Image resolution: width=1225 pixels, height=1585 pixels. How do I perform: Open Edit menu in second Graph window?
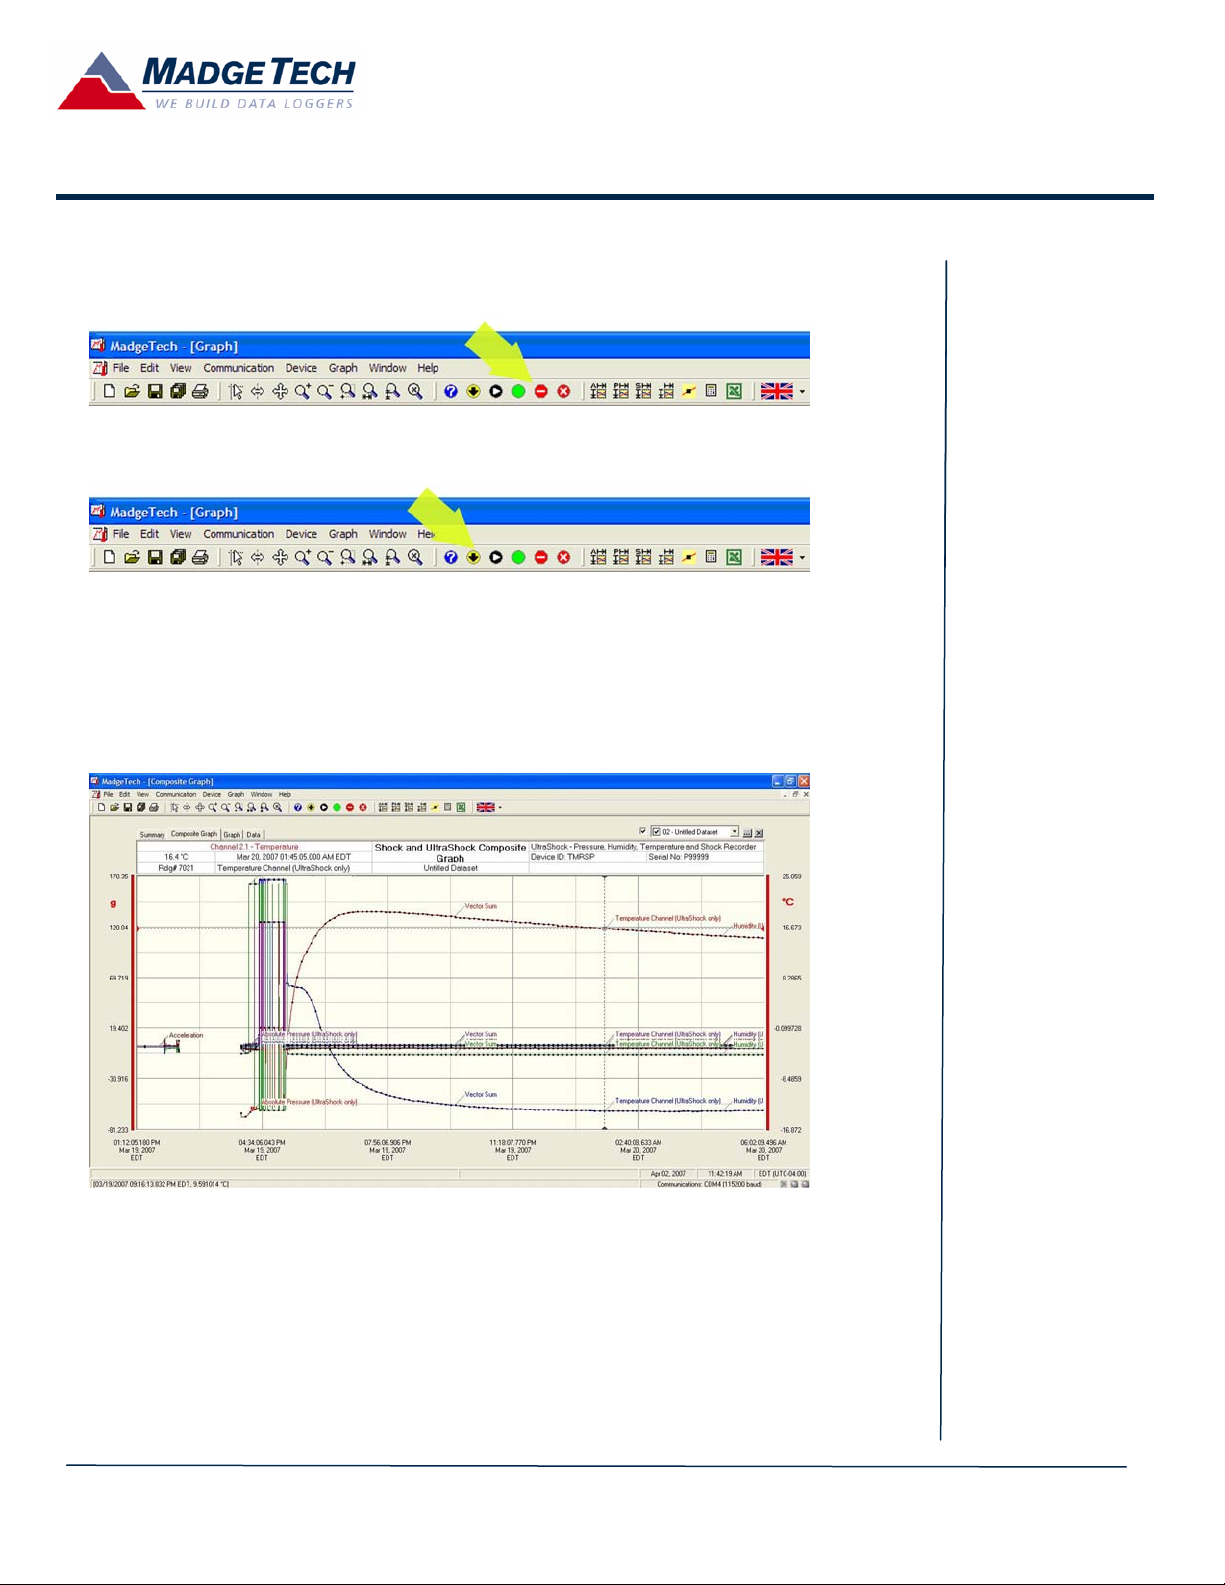(x=149, y=534)
